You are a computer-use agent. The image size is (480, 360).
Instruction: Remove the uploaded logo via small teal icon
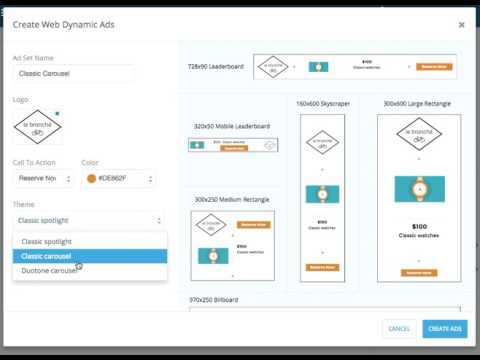point(57,114)
